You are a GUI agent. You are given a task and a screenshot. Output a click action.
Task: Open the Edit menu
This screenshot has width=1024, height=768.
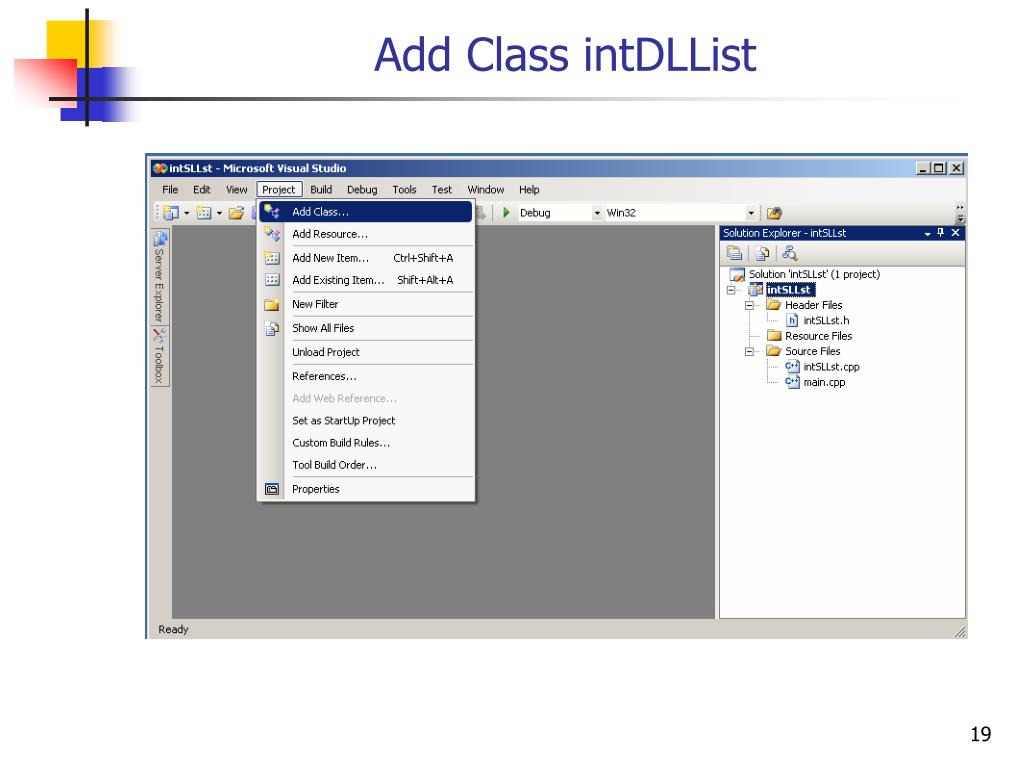click(x=202, y=189)
